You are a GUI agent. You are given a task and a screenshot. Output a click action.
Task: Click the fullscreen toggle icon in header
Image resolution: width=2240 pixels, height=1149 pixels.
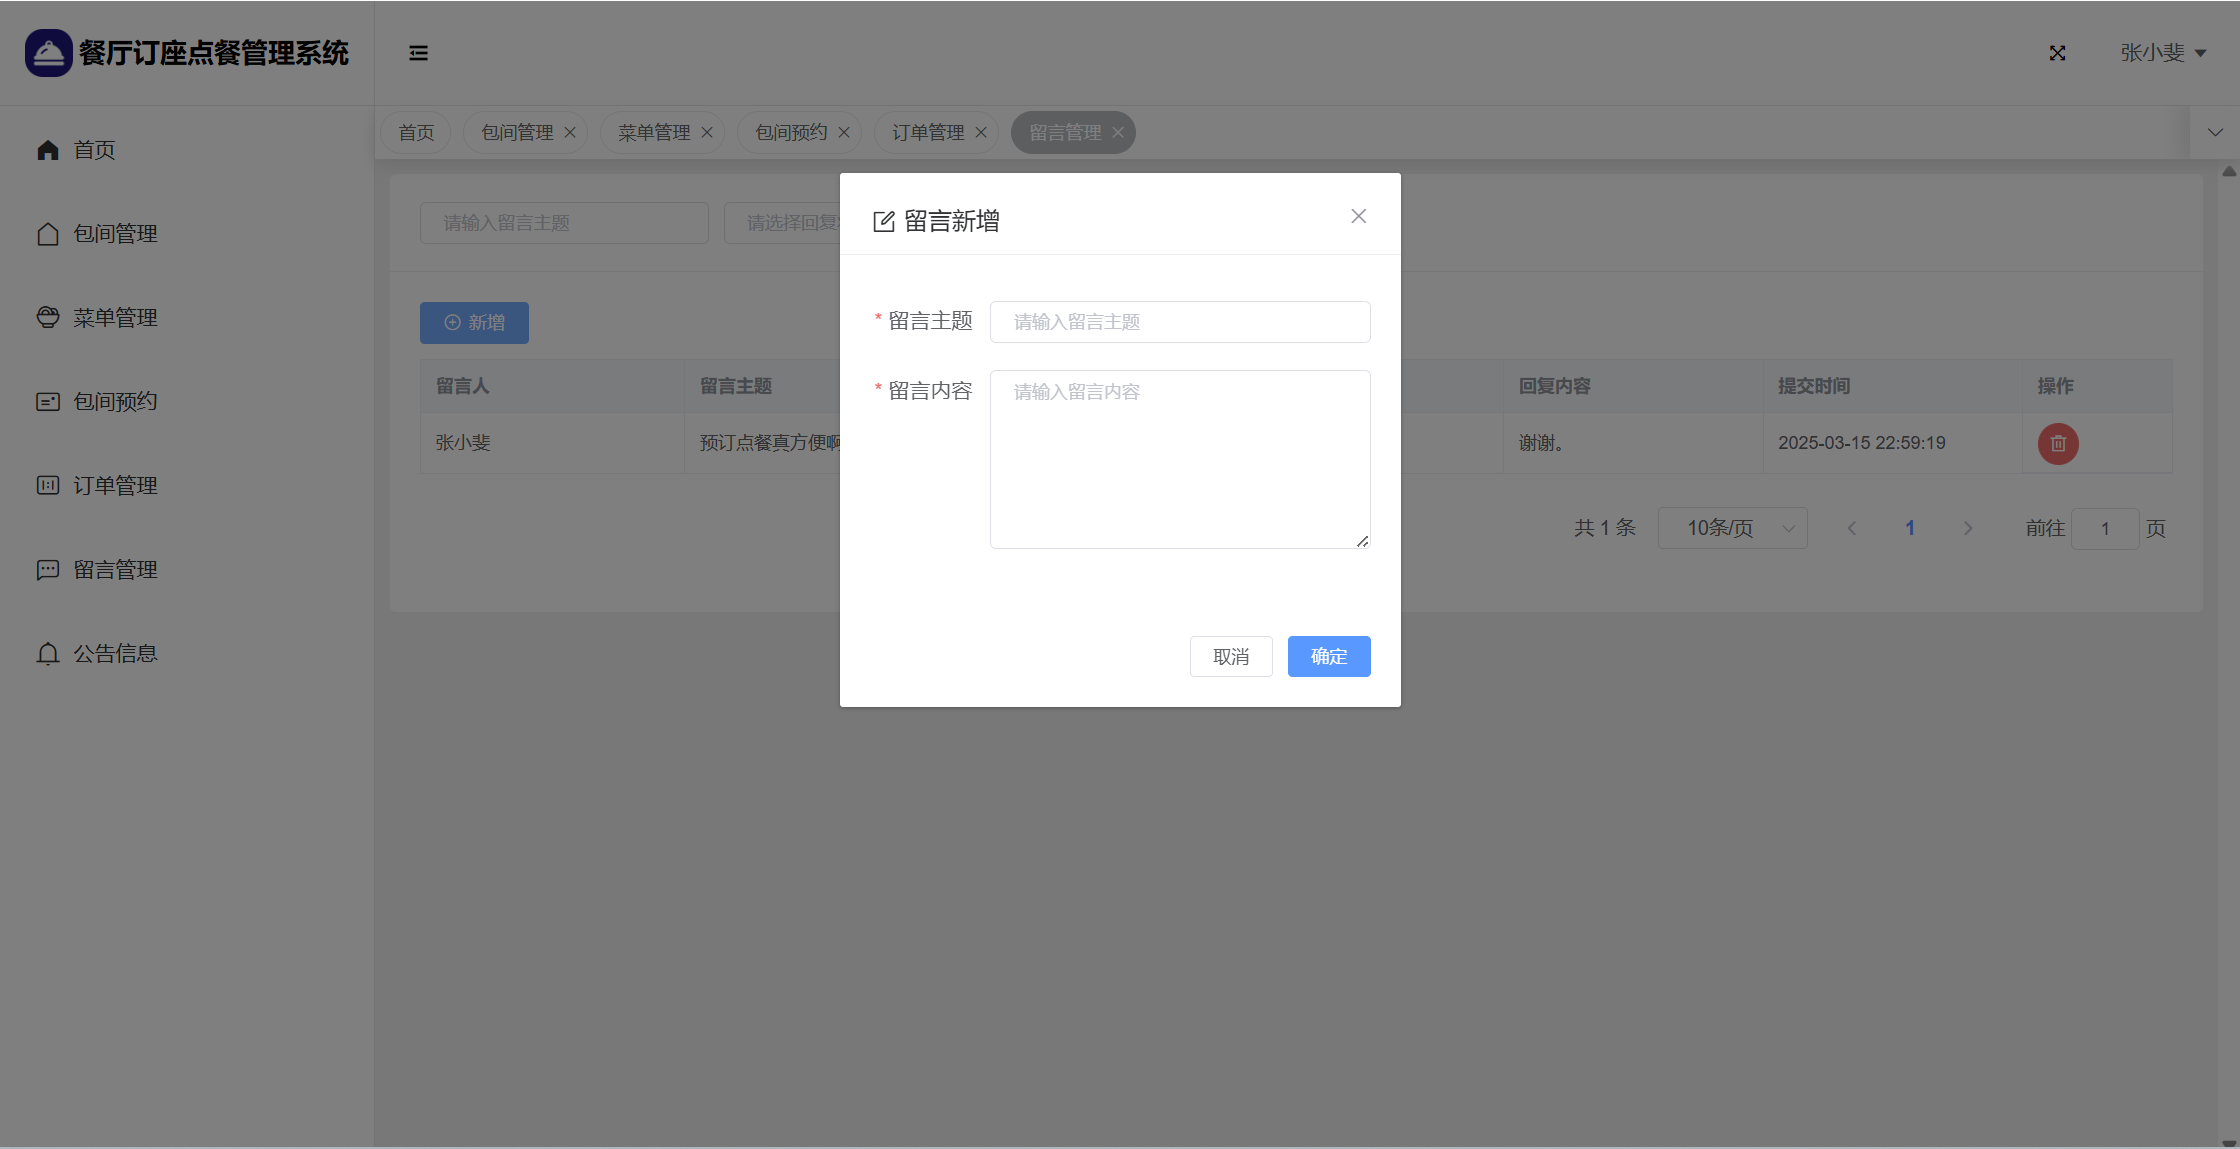coord(2057,53)
